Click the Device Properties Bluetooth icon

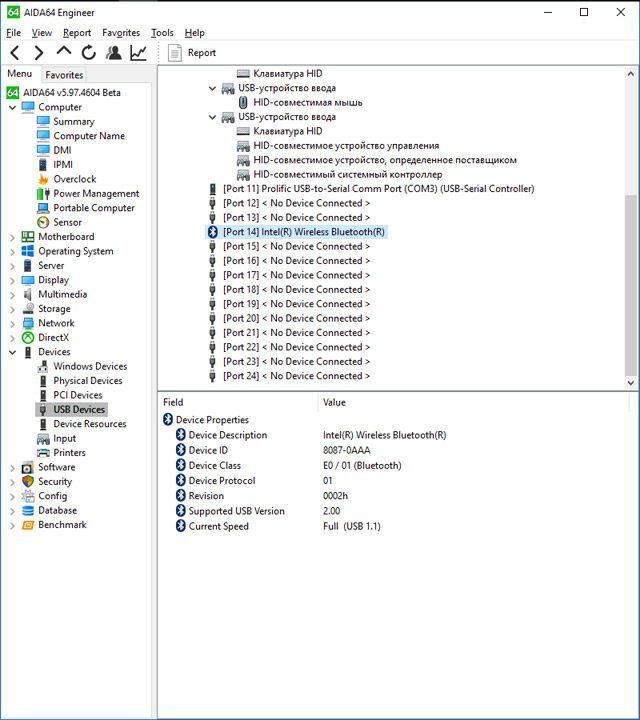pyautogui.click(x=168, y=420)
